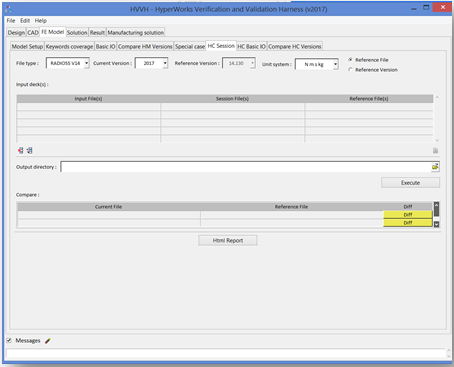Click the Output directory input field

(246, 167)
